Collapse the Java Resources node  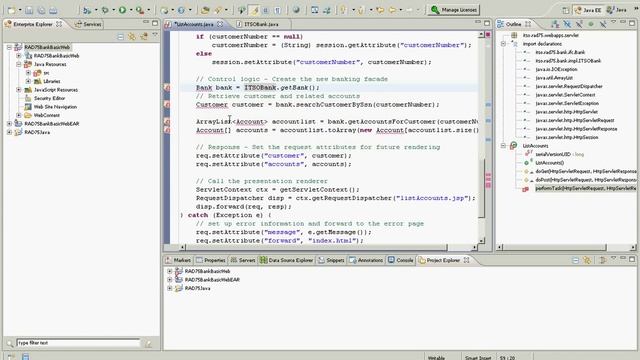click(x=19, y=64)
